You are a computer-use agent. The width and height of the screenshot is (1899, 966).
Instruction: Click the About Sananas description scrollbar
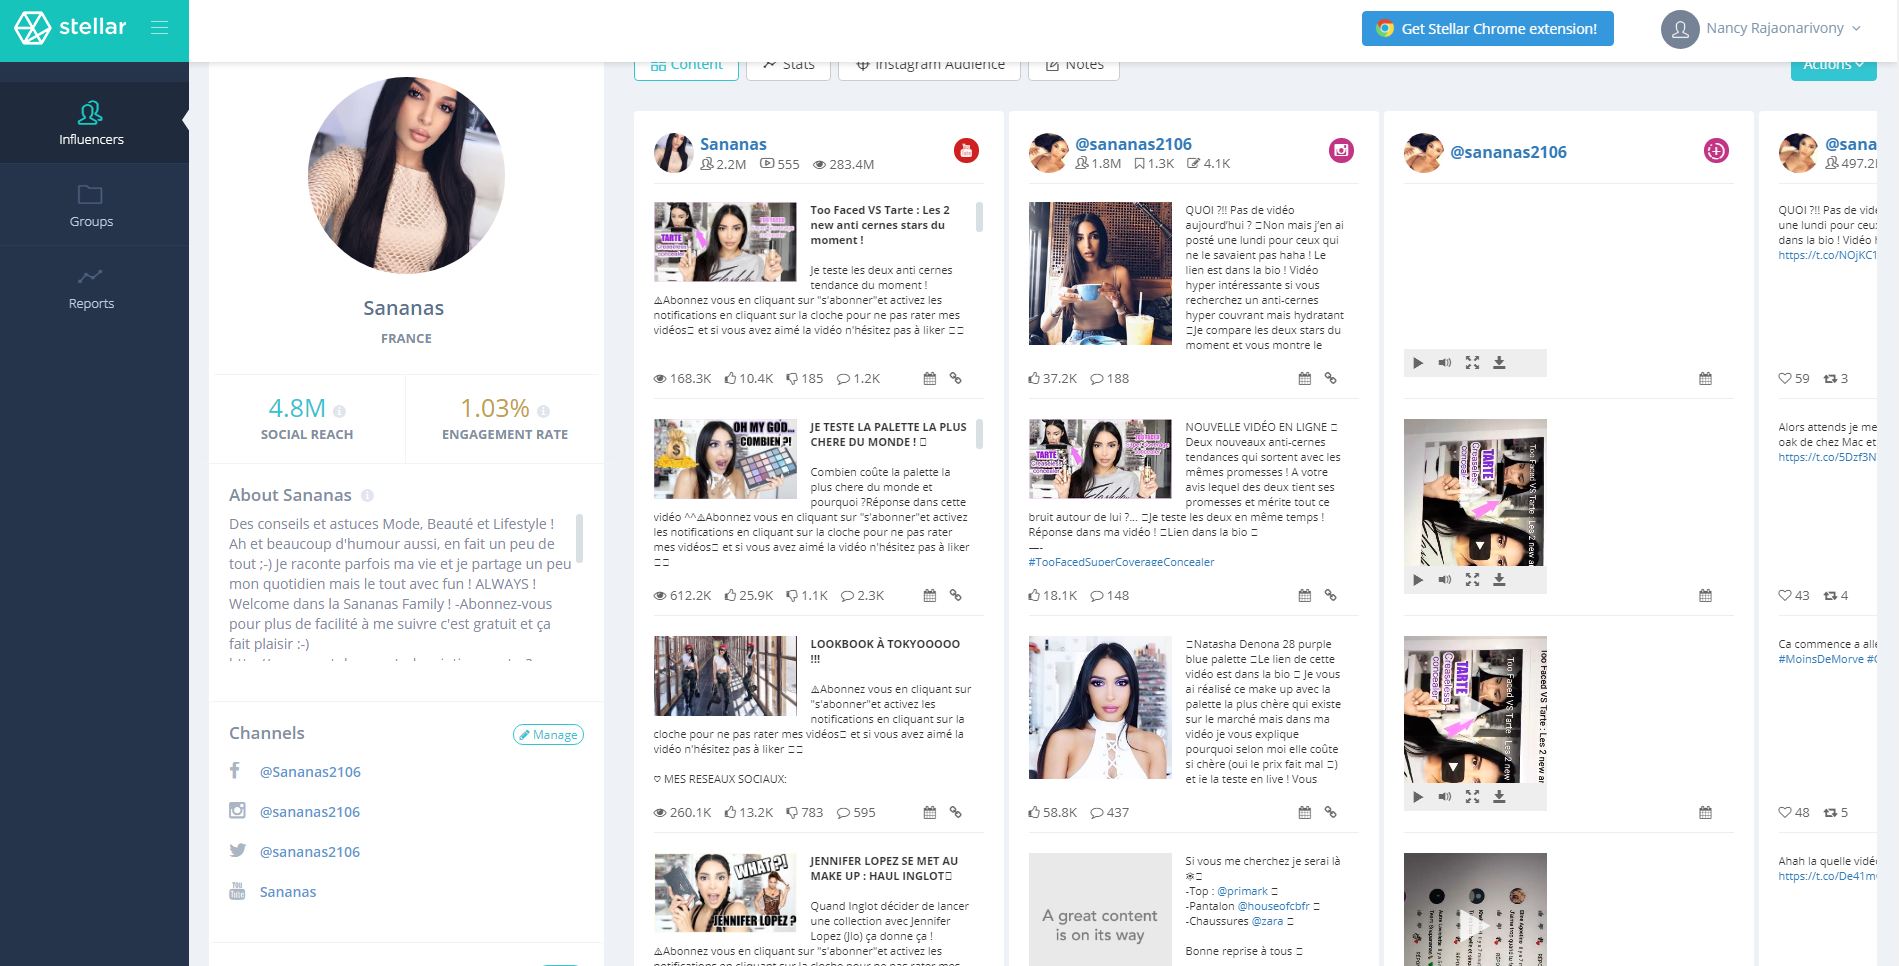[x=580, y=538]
